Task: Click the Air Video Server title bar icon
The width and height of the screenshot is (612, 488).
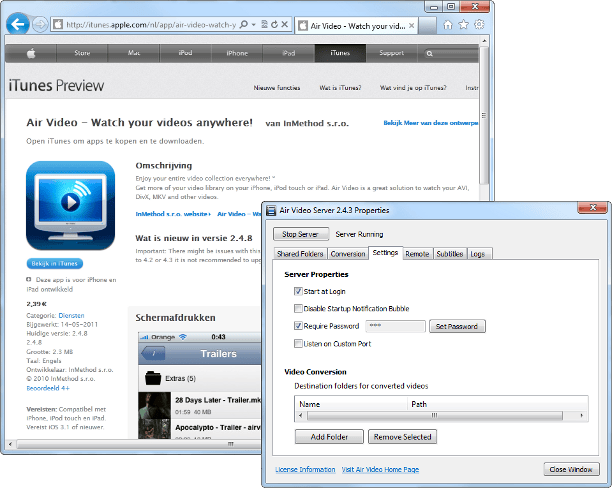Action: pos(271,210)
